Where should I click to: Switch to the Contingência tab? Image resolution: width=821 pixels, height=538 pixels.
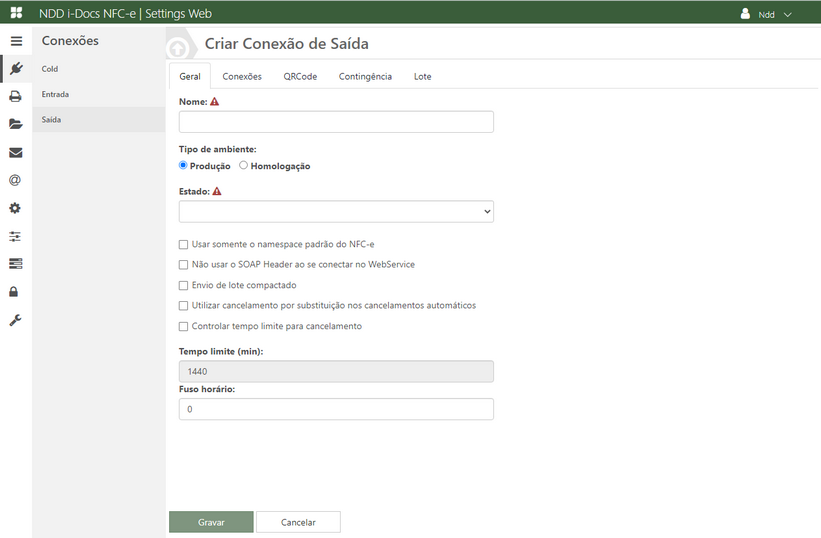coord(365,77)
